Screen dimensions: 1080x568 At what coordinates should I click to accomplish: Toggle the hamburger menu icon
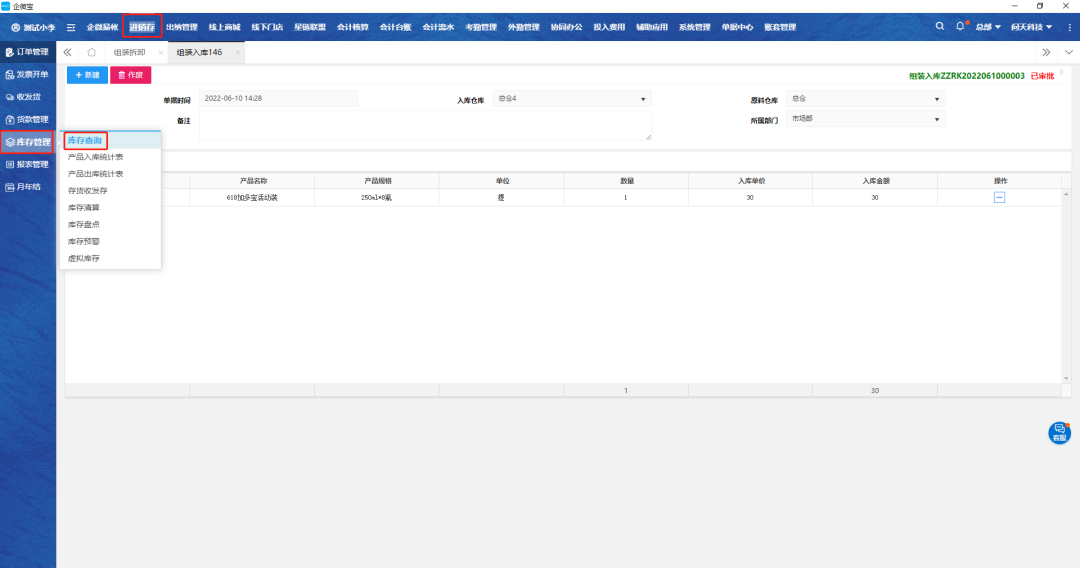click(x=71, y=27)
